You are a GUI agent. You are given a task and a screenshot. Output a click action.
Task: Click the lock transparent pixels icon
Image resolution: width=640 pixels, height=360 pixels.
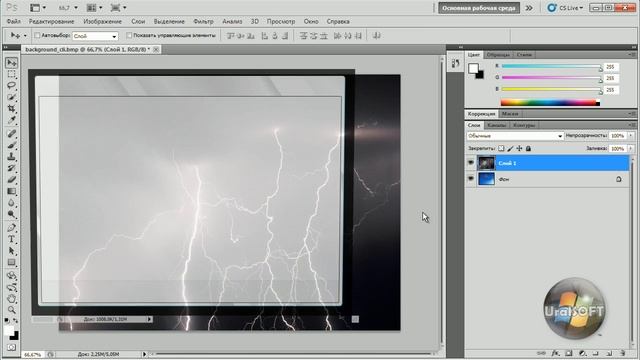[501, 149]
